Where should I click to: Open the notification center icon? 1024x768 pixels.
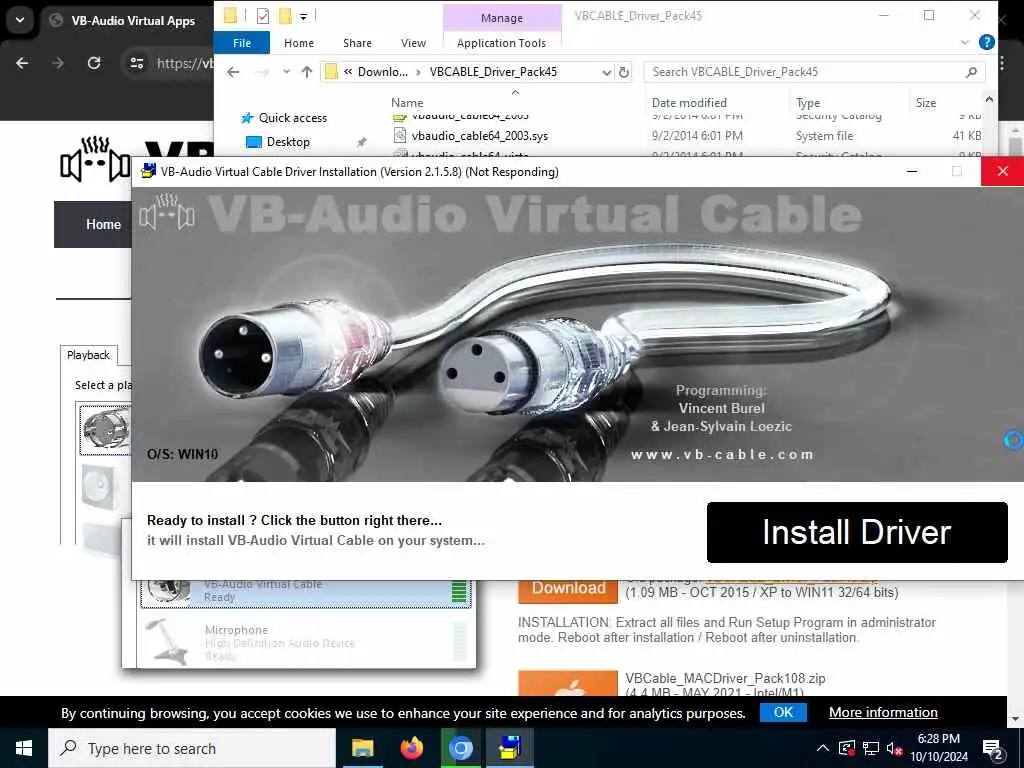(993, 749)
